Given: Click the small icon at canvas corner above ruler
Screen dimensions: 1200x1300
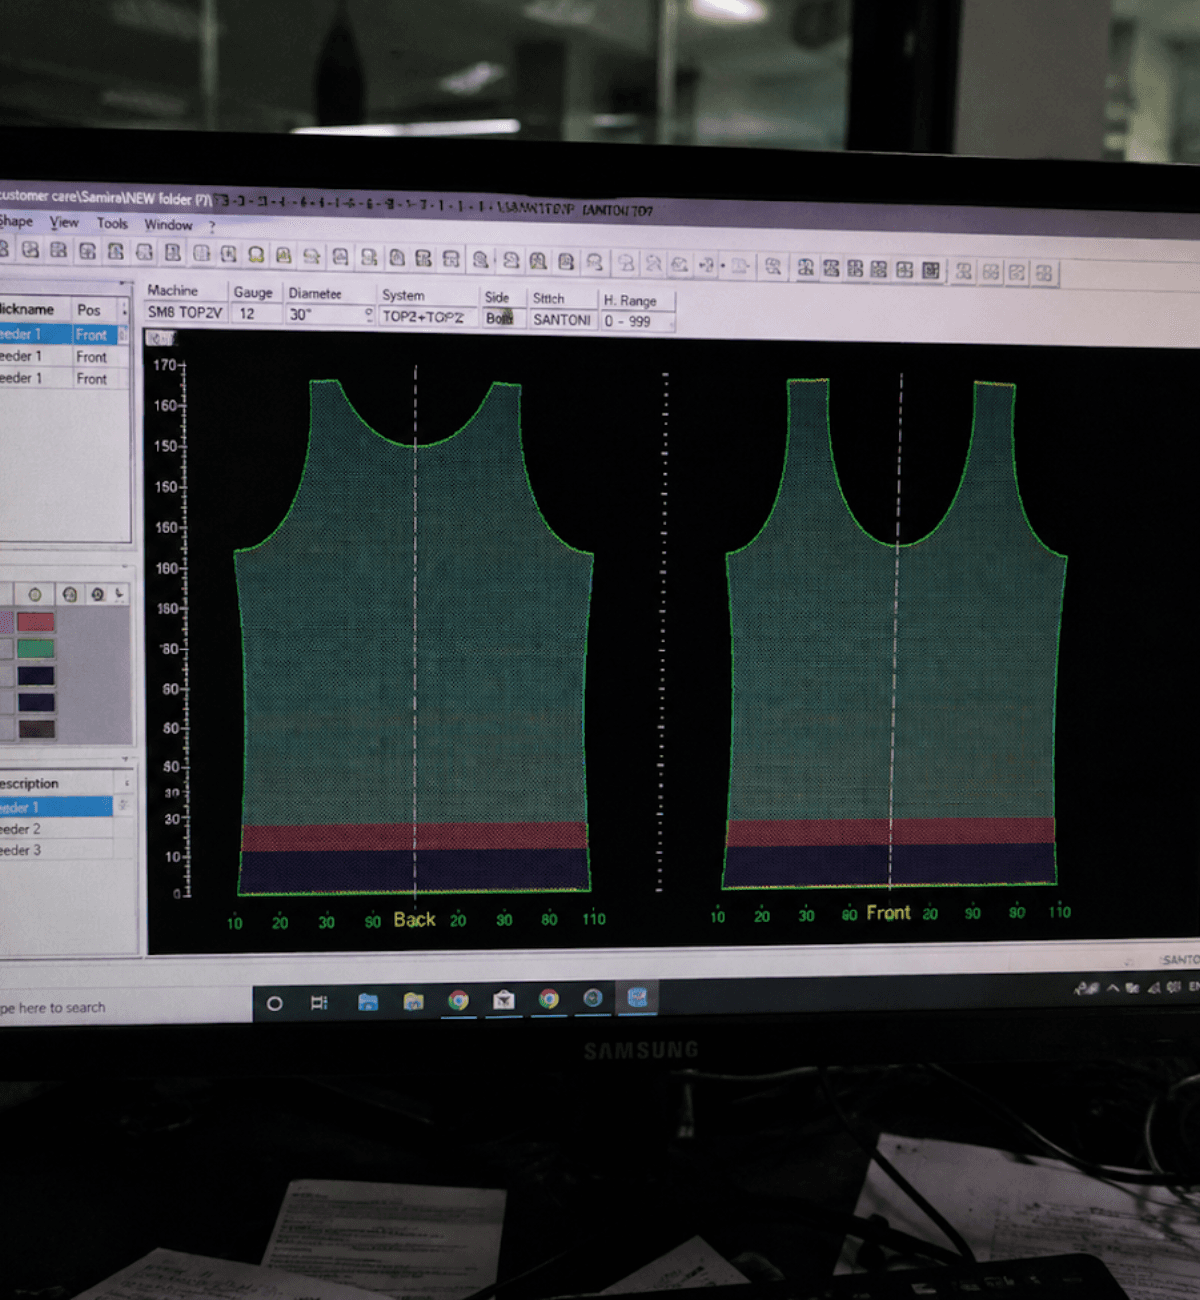Looking at the screenshot, I should (x=160, y=338).
